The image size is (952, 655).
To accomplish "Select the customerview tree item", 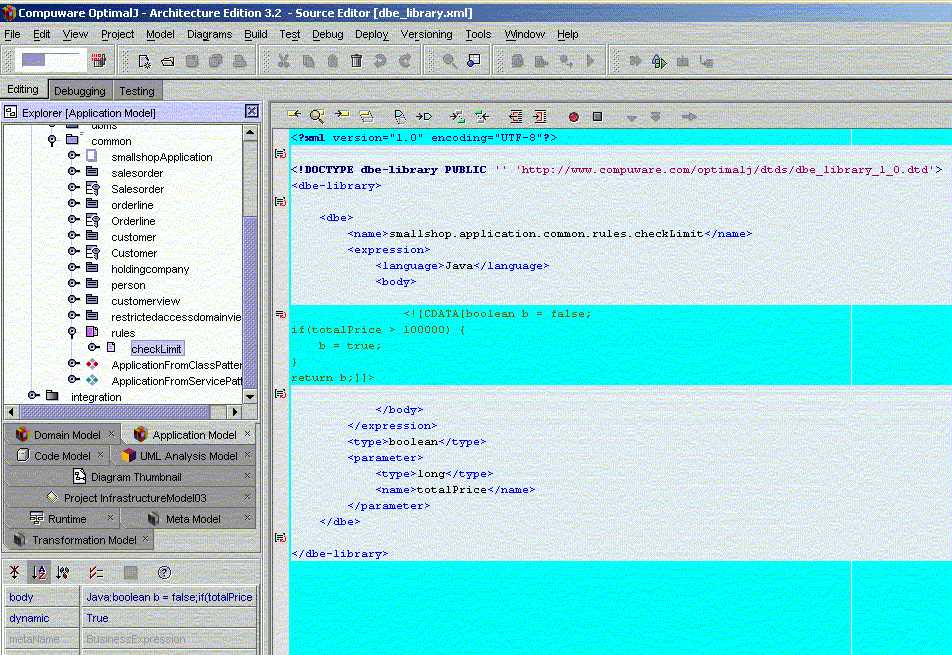I will pyautogui.click(x=146, y=300).
